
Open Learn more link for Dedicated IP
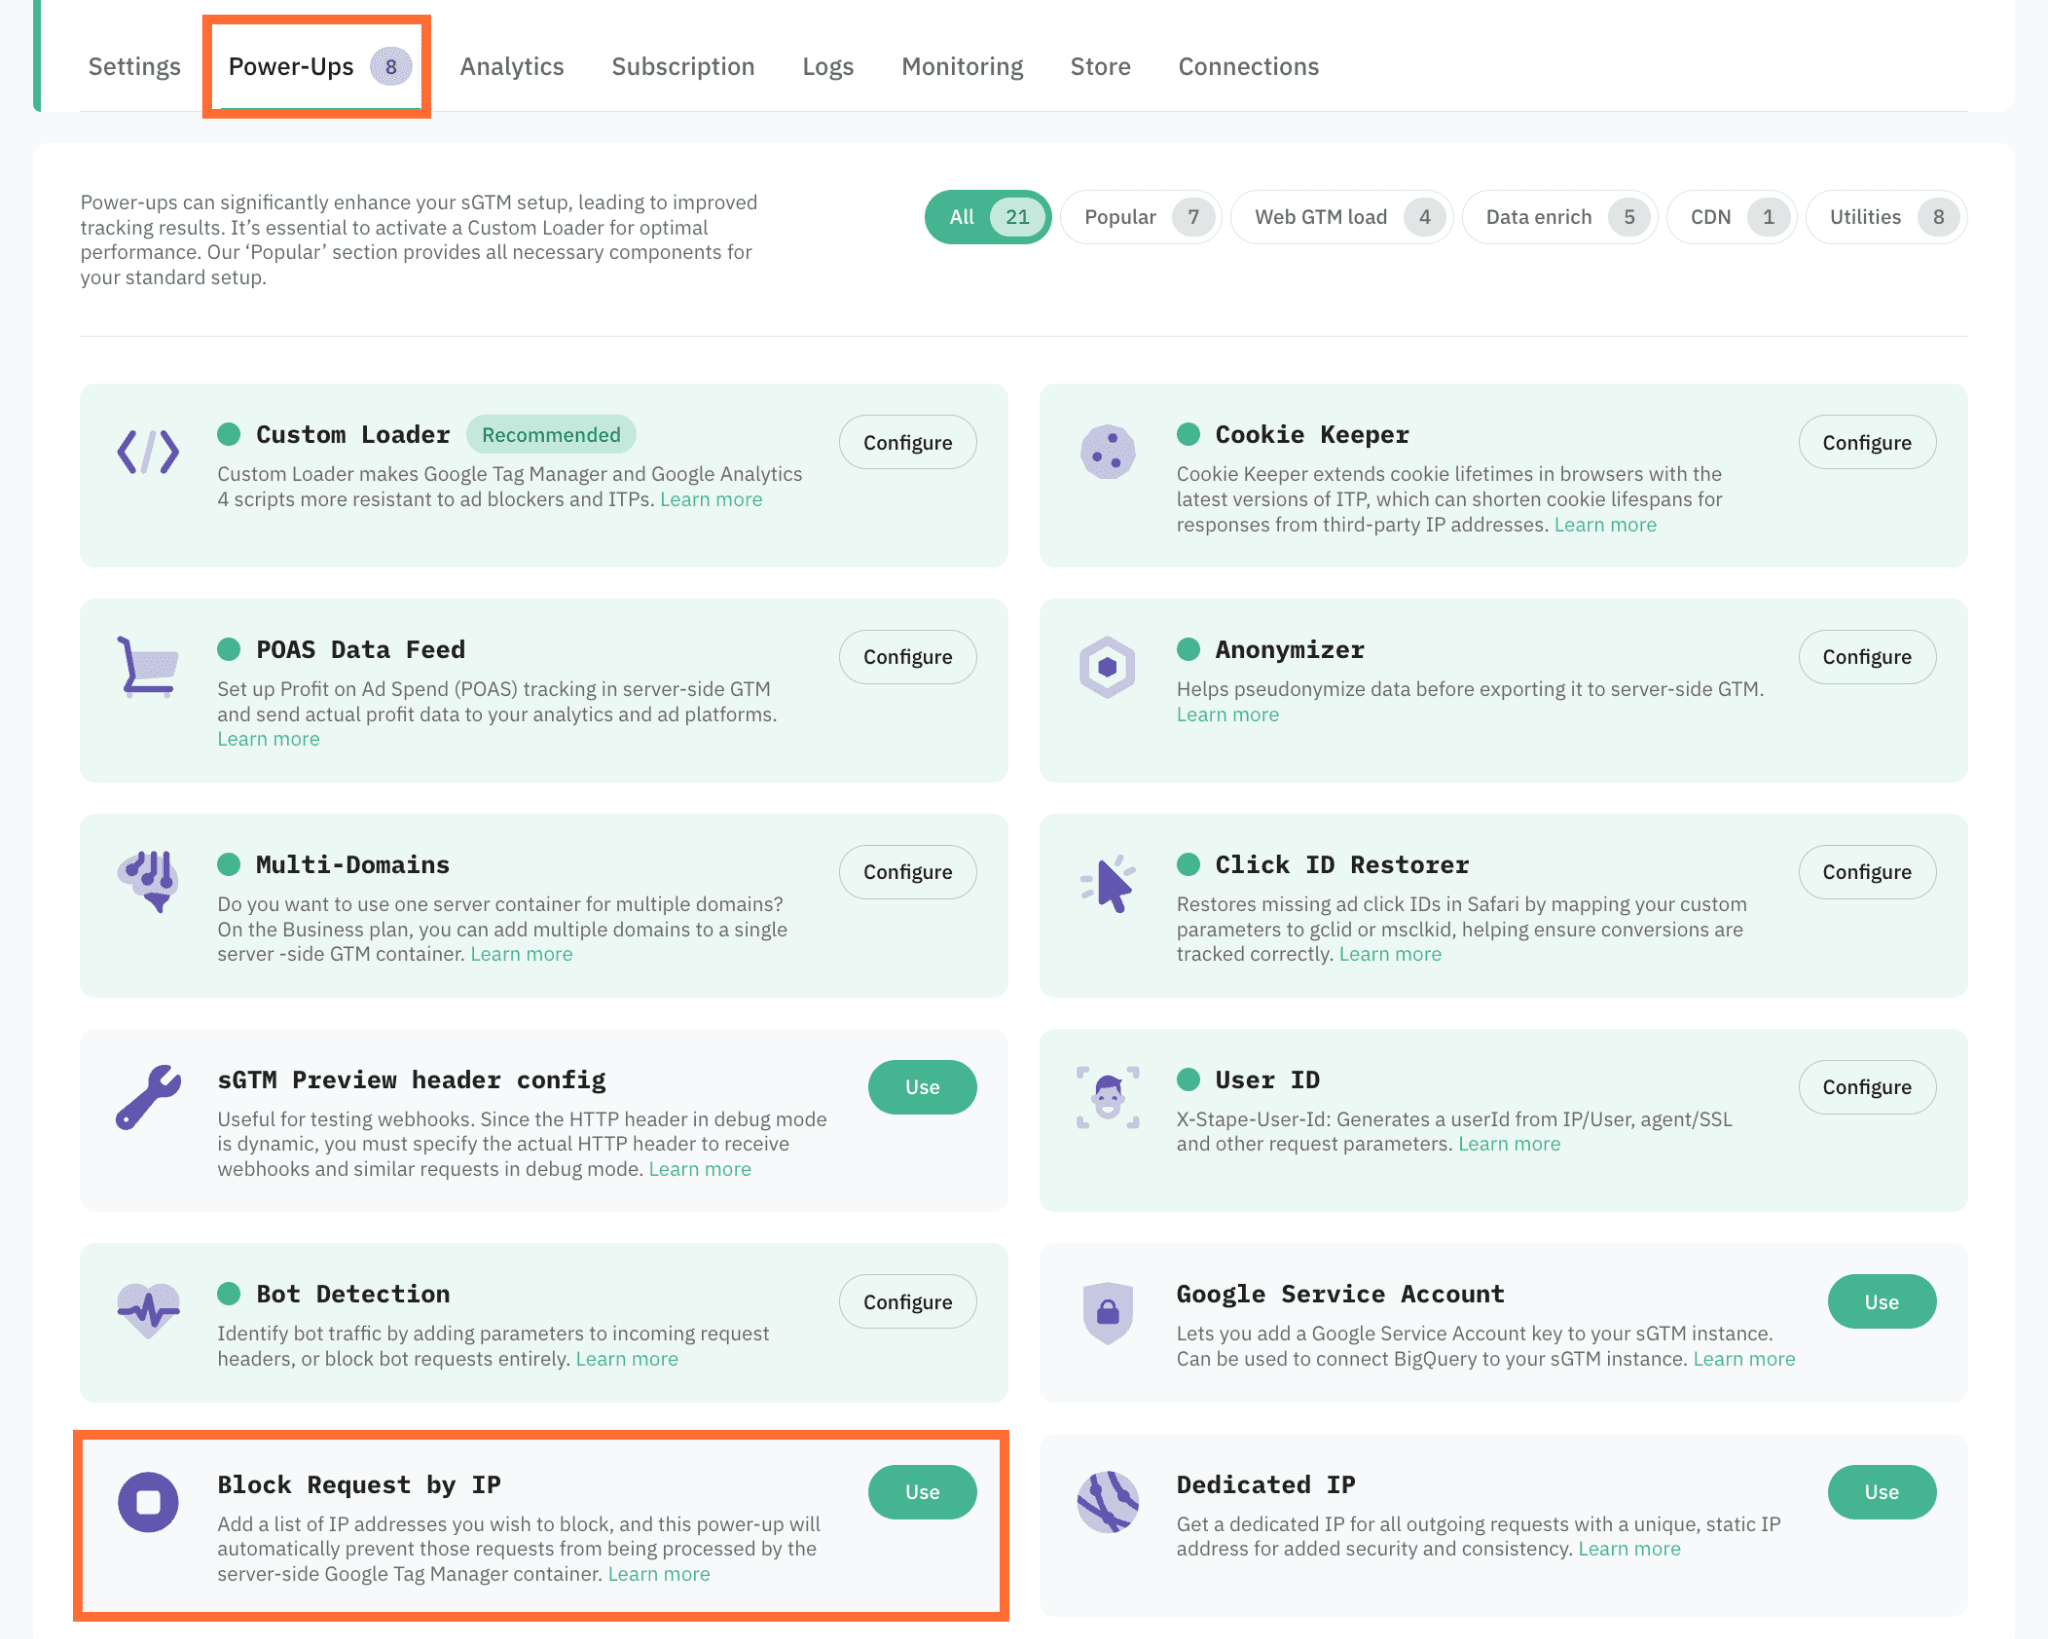(1629, 1549)
